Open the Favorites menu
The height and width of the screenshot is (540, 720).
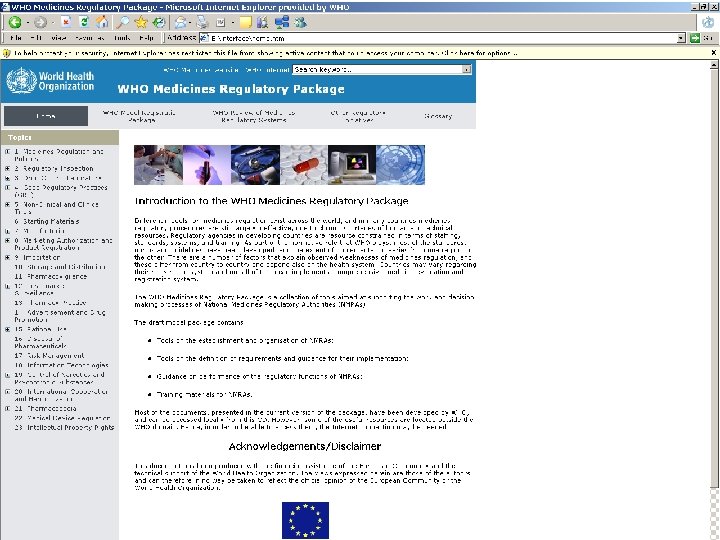coord(90,38)
